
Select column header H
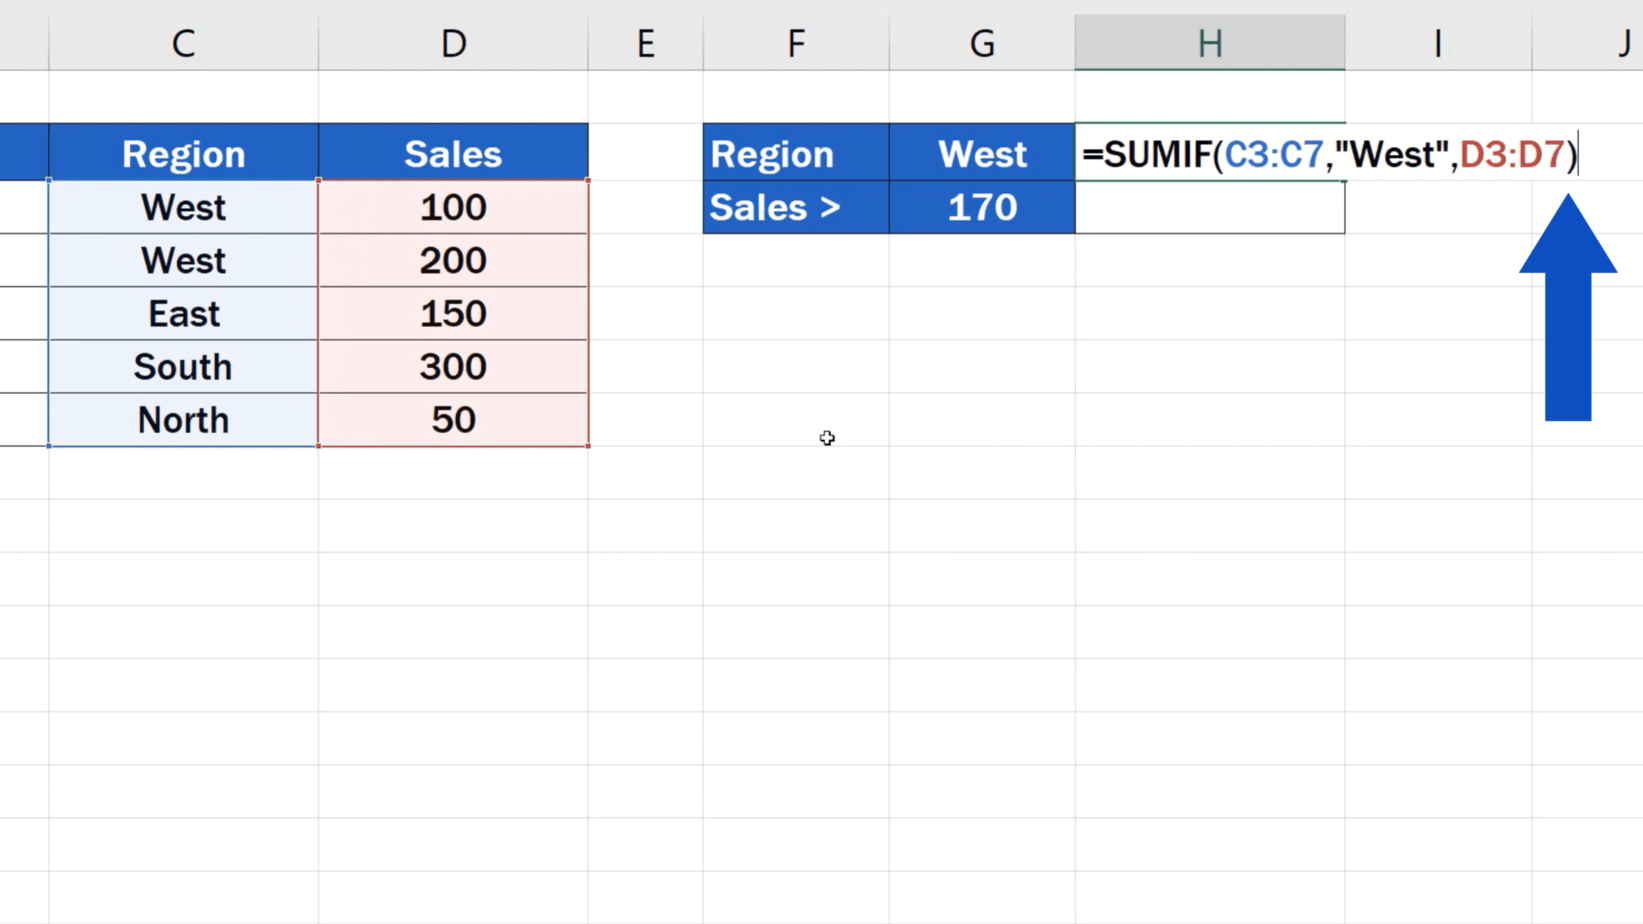[x=1210, y=42]
